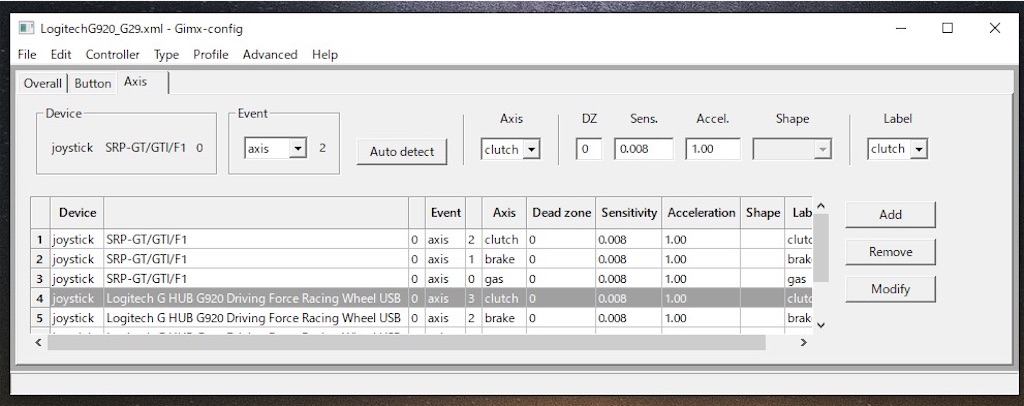Screen dimensions: 1024x406
Task: Click the Device column header
Action: point(77,213)
